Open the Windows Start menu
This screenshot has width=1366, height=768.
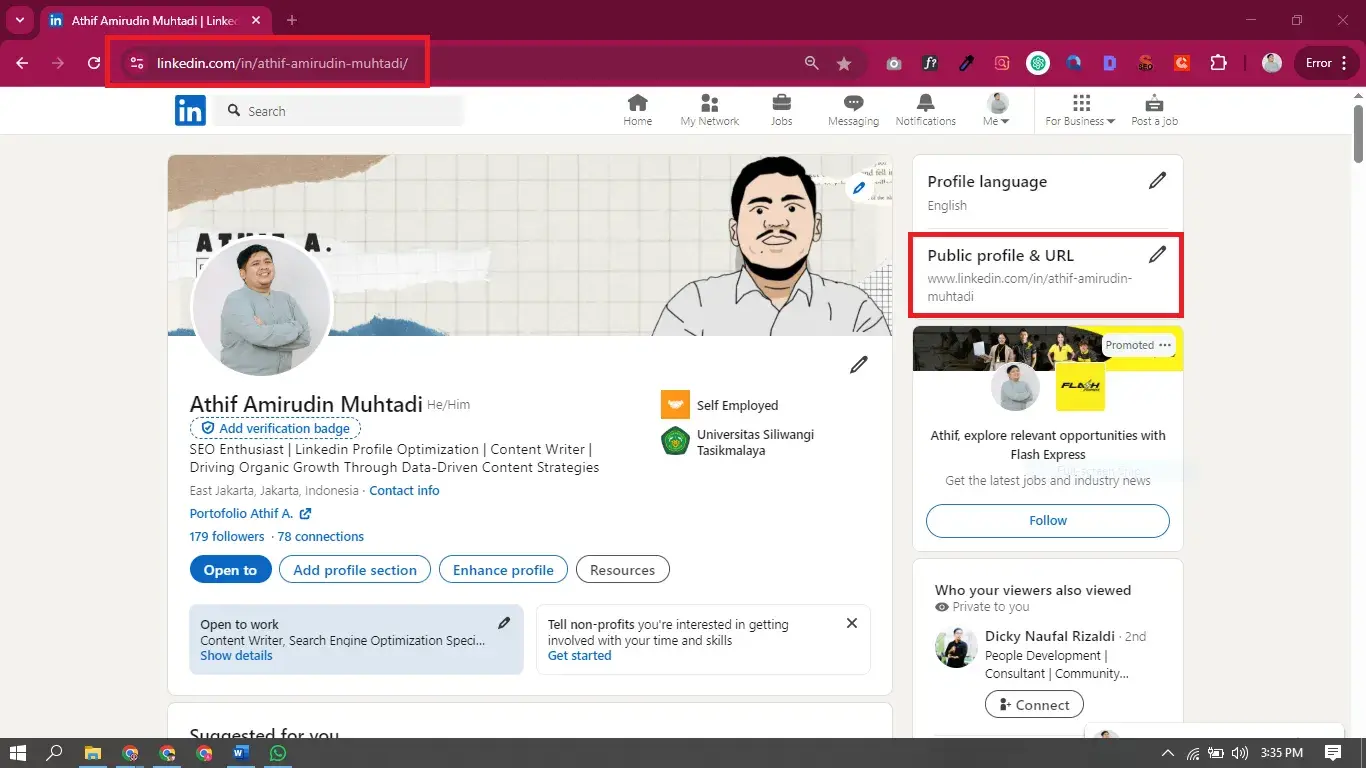coord(18,753)
